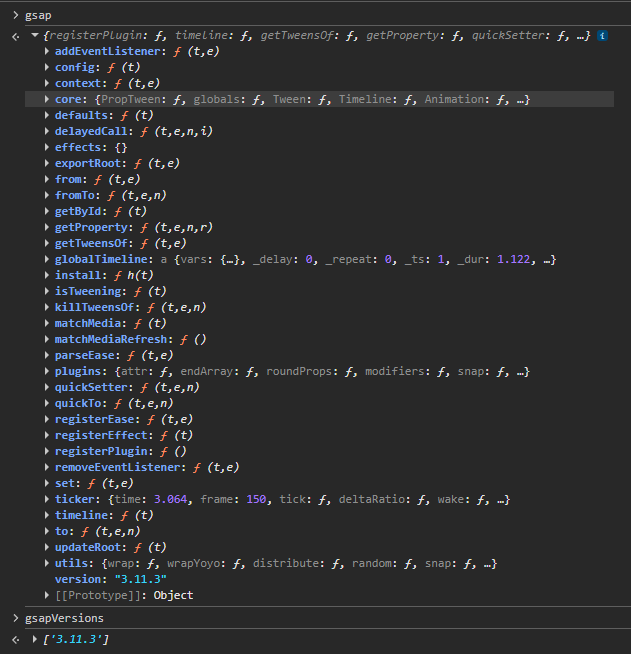Expand the ticker property
Screen dimensions: 631x654
(x=47, y=499)
